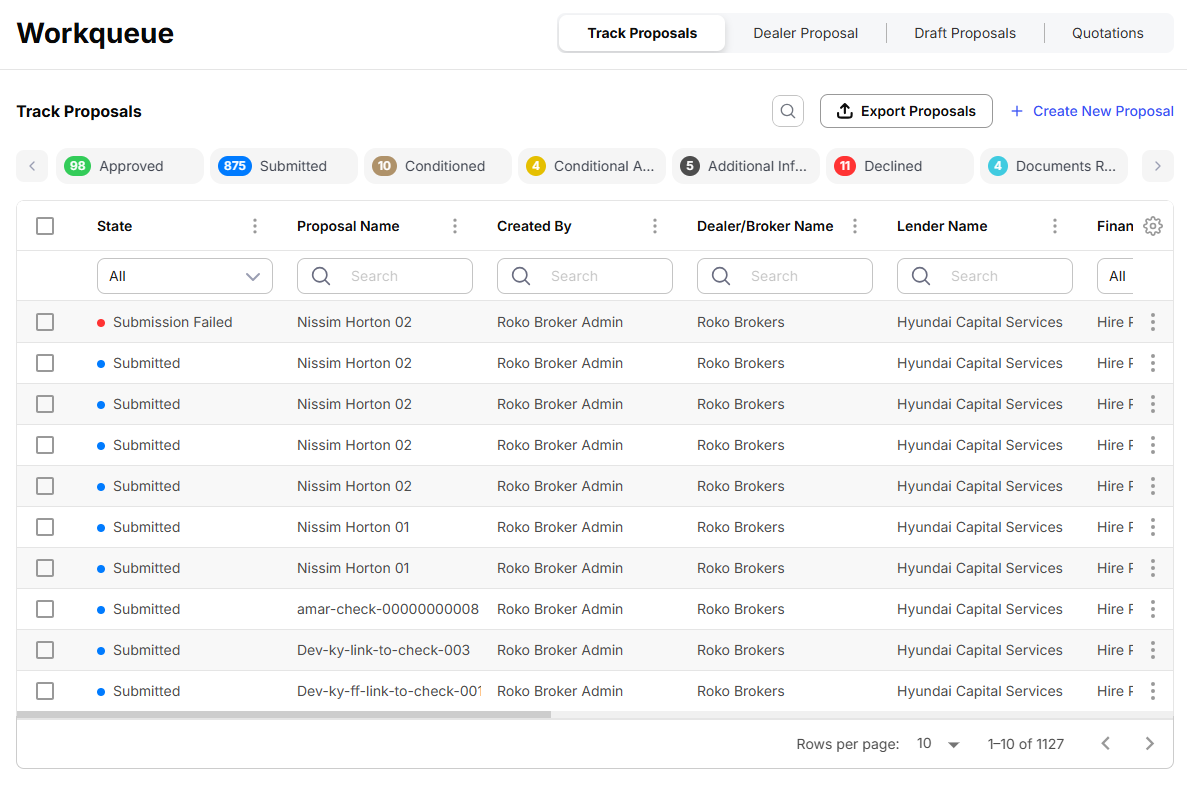The image size is (1187, 792).
Task: Check Dev-ky-link-to-check-003 row checkbox
Action: tap(45, 650)
